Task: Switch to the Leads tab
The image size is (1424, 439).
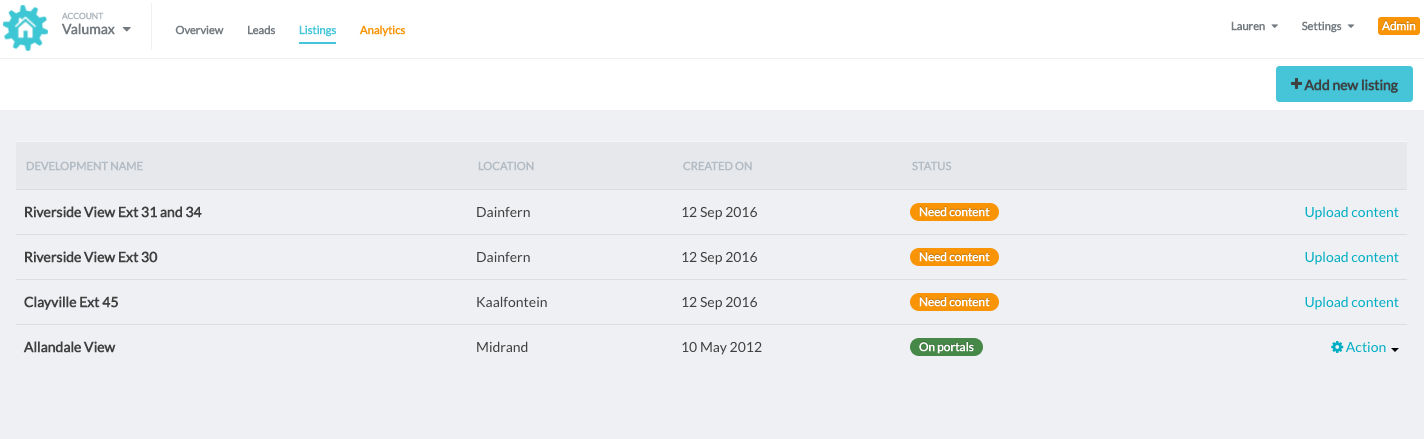Action: point(261,30)
